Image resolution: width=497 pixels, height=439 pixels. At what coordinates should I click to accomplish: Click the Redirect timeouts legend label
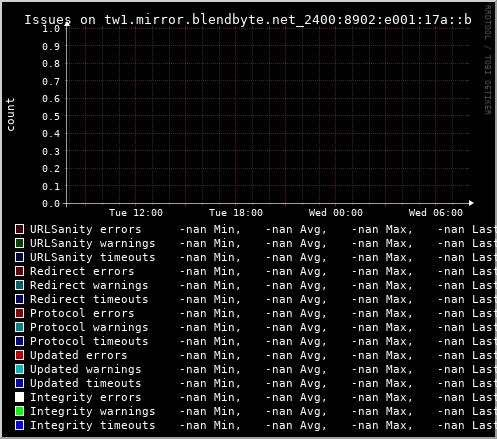(89, 299)
